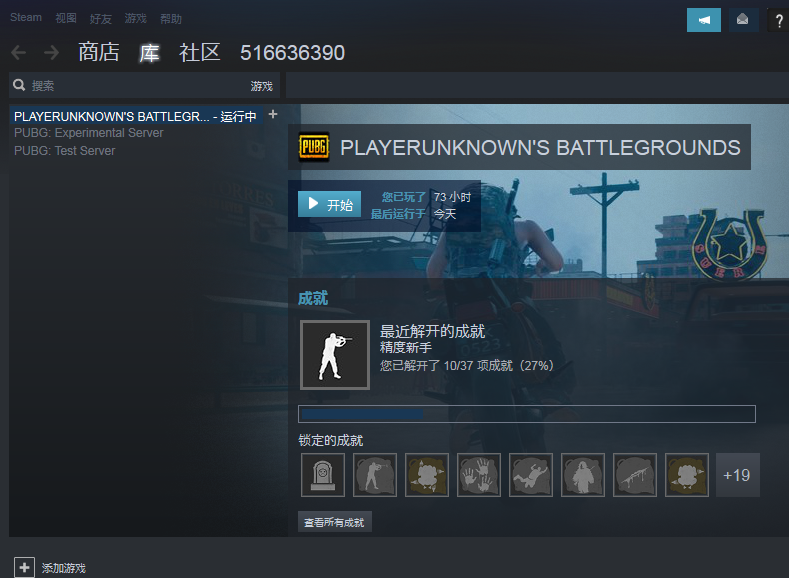Open the 视图 menu

pos(66,19)
